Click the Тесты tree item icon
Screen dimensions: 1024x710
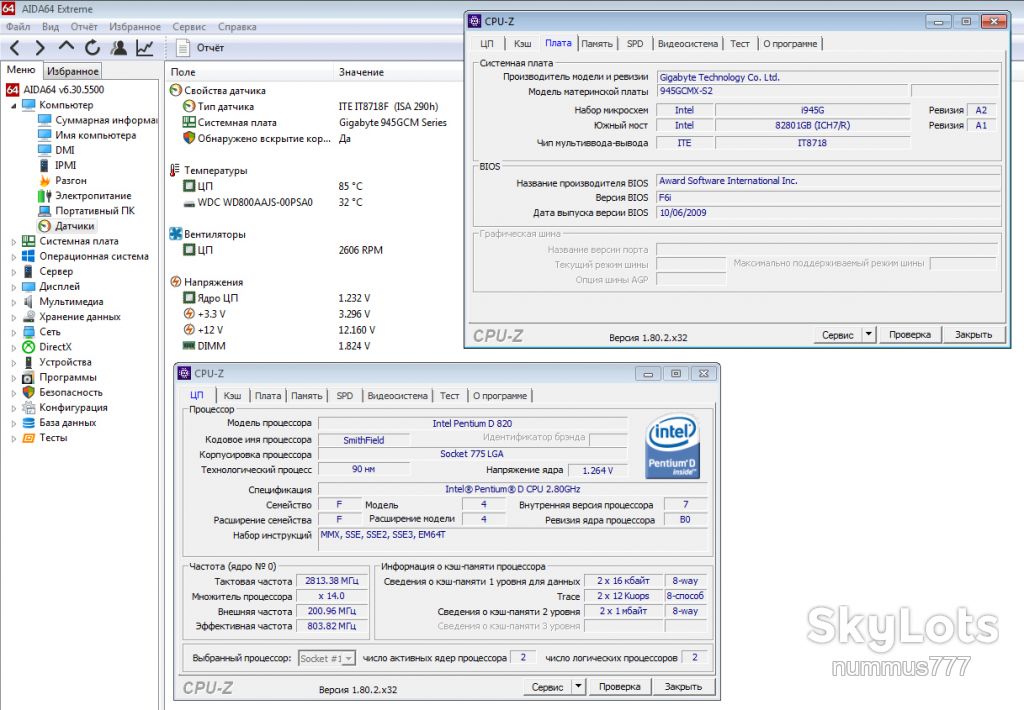pos(28,438)
